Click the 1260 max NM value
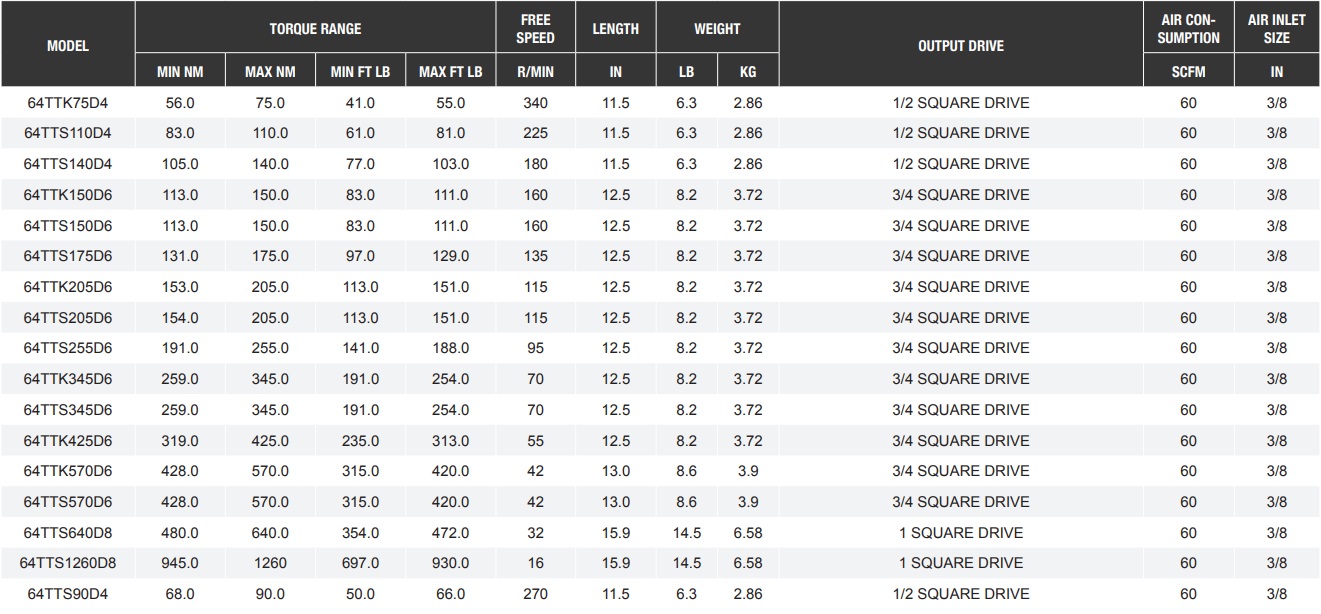 click(270, 563)
